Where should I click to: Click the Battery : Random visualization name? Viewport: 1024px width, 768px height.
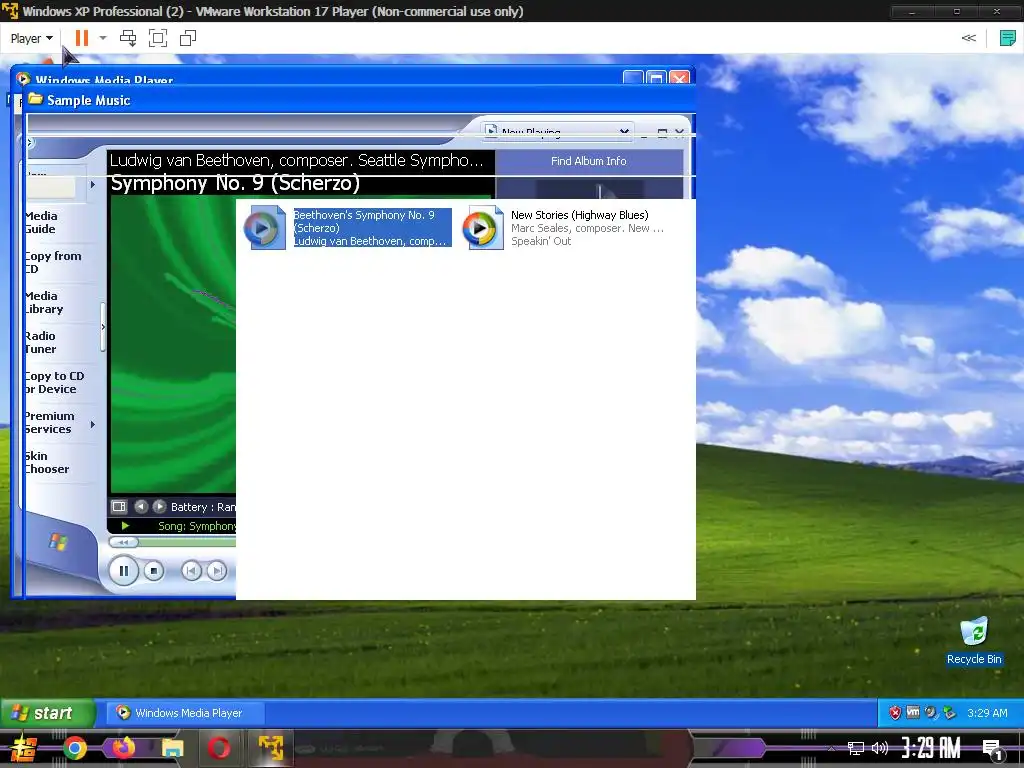click(203, 507)
